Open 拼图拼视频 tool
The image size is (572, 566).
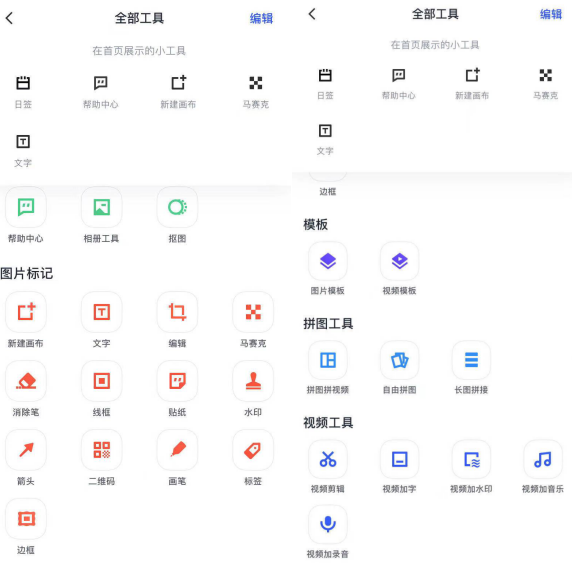pyautogui.click(x=328, y=360)
